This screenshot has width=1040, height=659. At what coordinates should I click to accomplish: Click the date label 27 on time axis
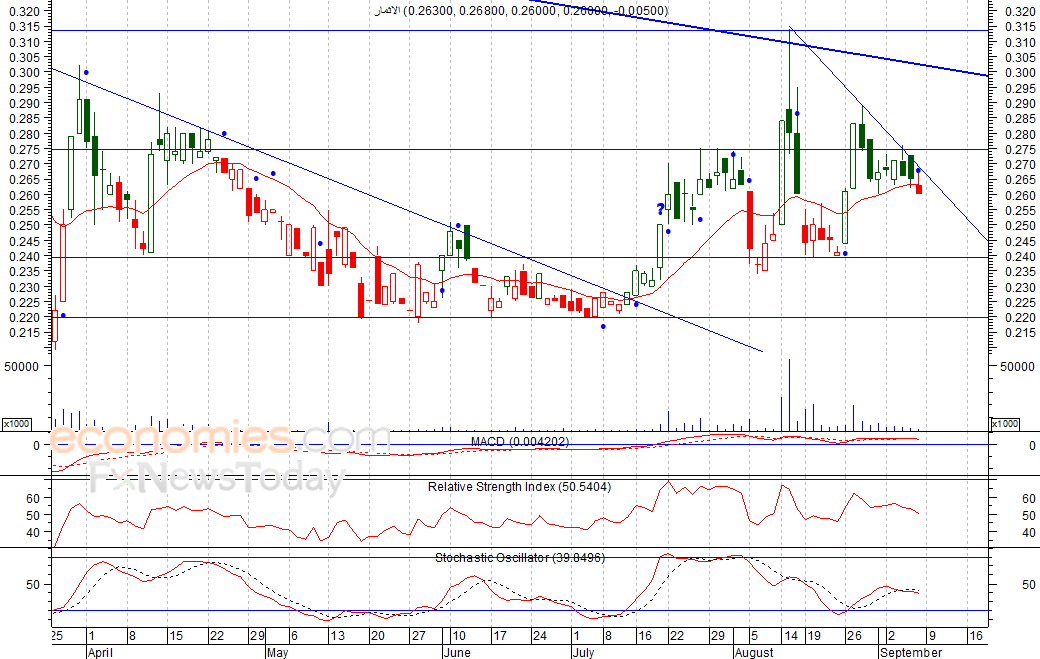[419, 636]
